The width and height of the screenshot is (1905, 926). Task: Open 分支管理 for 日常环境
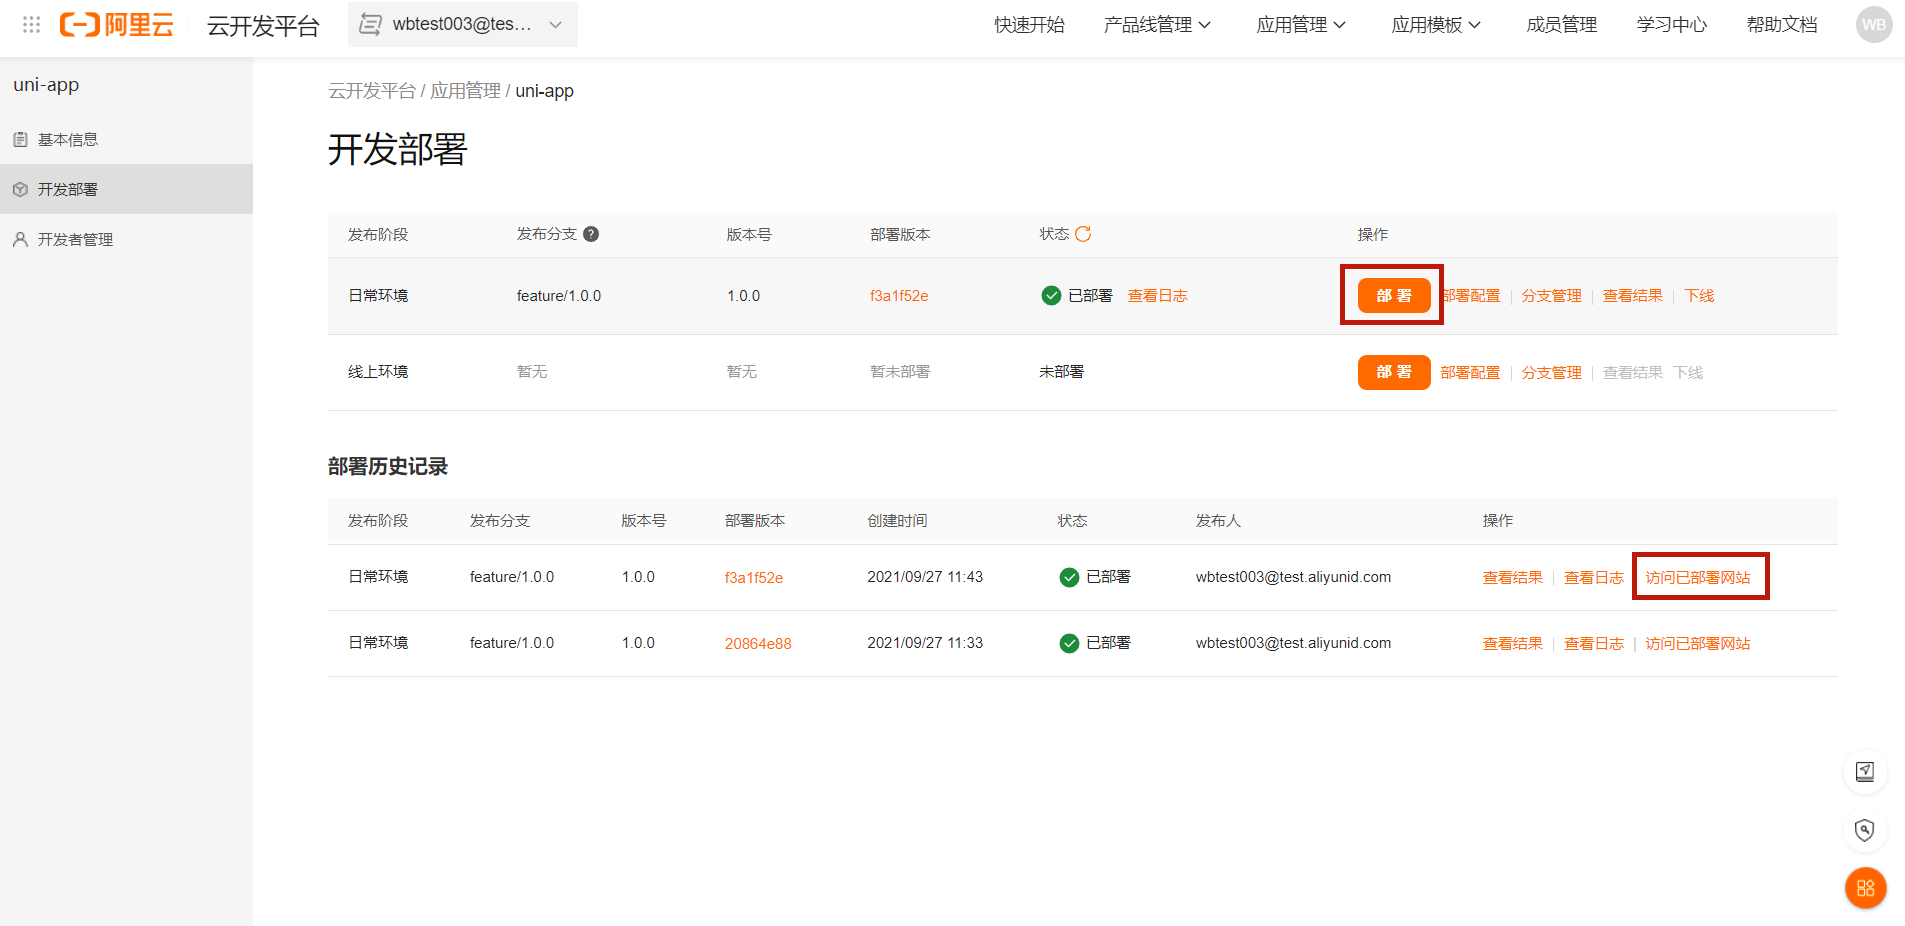click(1552, 296)
